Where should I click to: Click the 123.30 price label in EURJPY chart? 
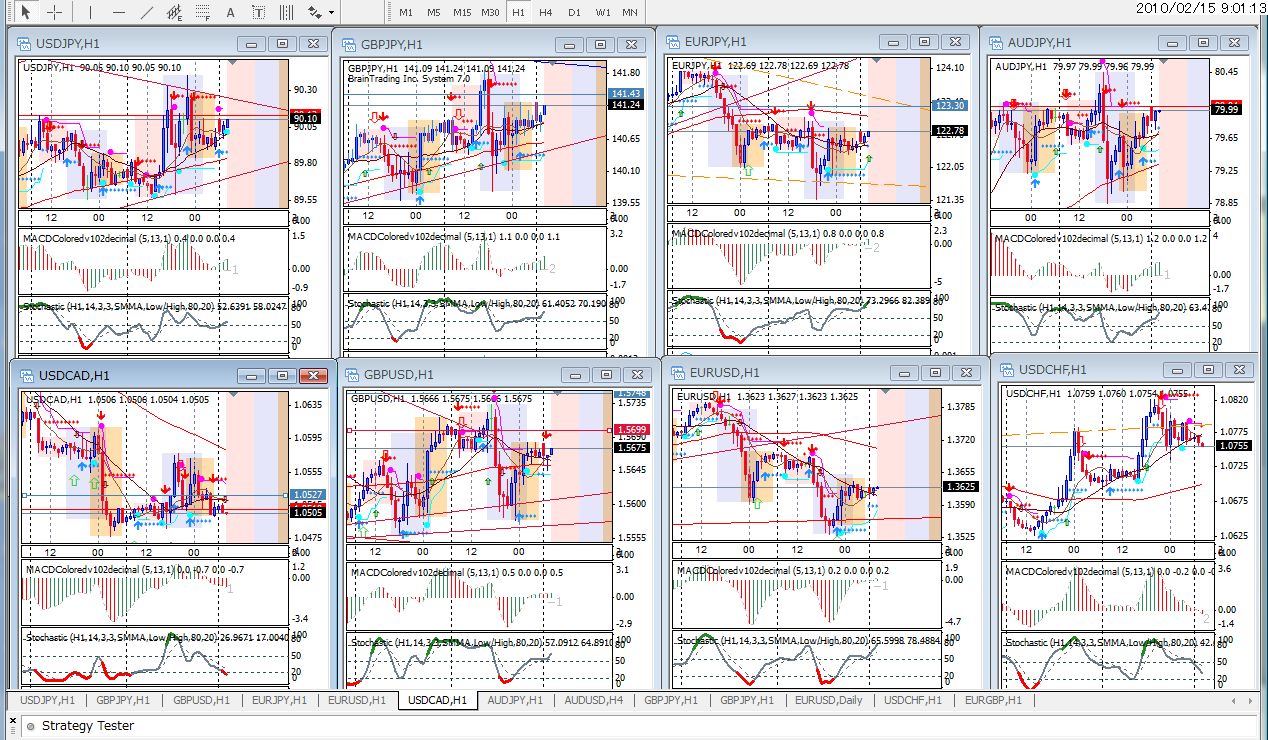tap(950, 105)
